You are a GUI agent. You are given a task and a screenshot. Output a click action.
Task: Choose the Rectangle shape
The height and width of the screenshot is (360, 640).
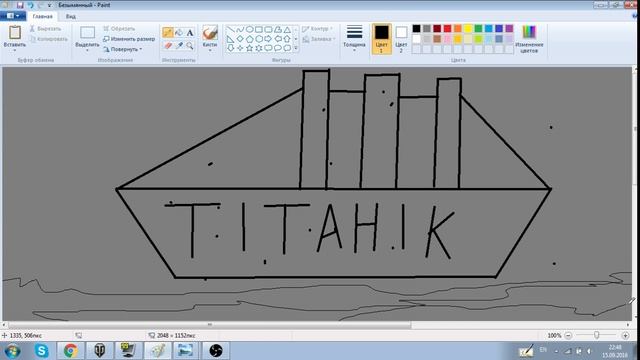[x=259, y=30]
